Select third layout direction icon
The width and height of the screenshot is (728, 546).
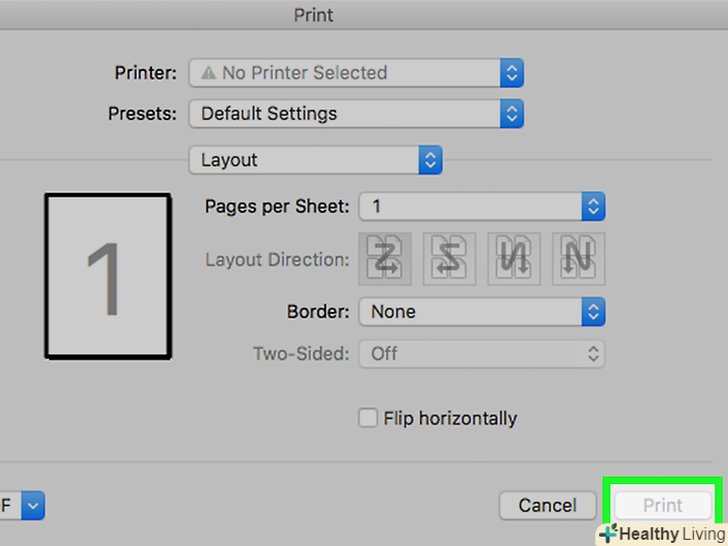click(514, 259)
